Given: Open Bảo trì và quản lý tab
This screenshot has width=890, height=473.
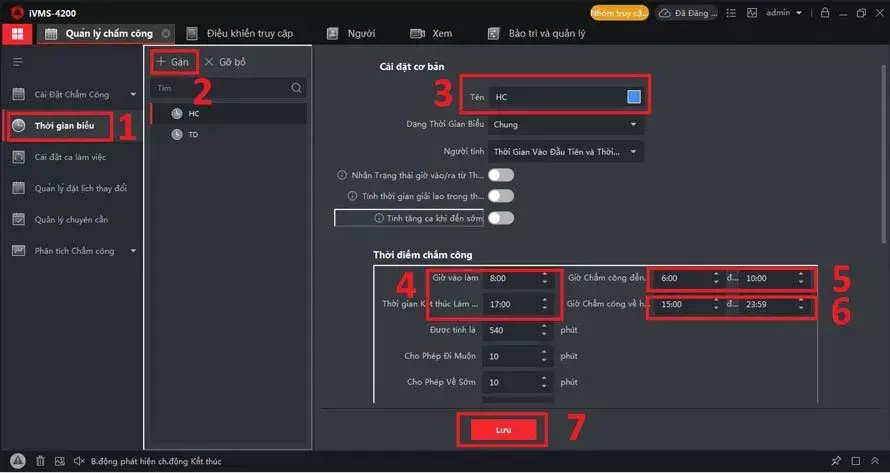Looking at the screenshot, I should pos(536,34).
